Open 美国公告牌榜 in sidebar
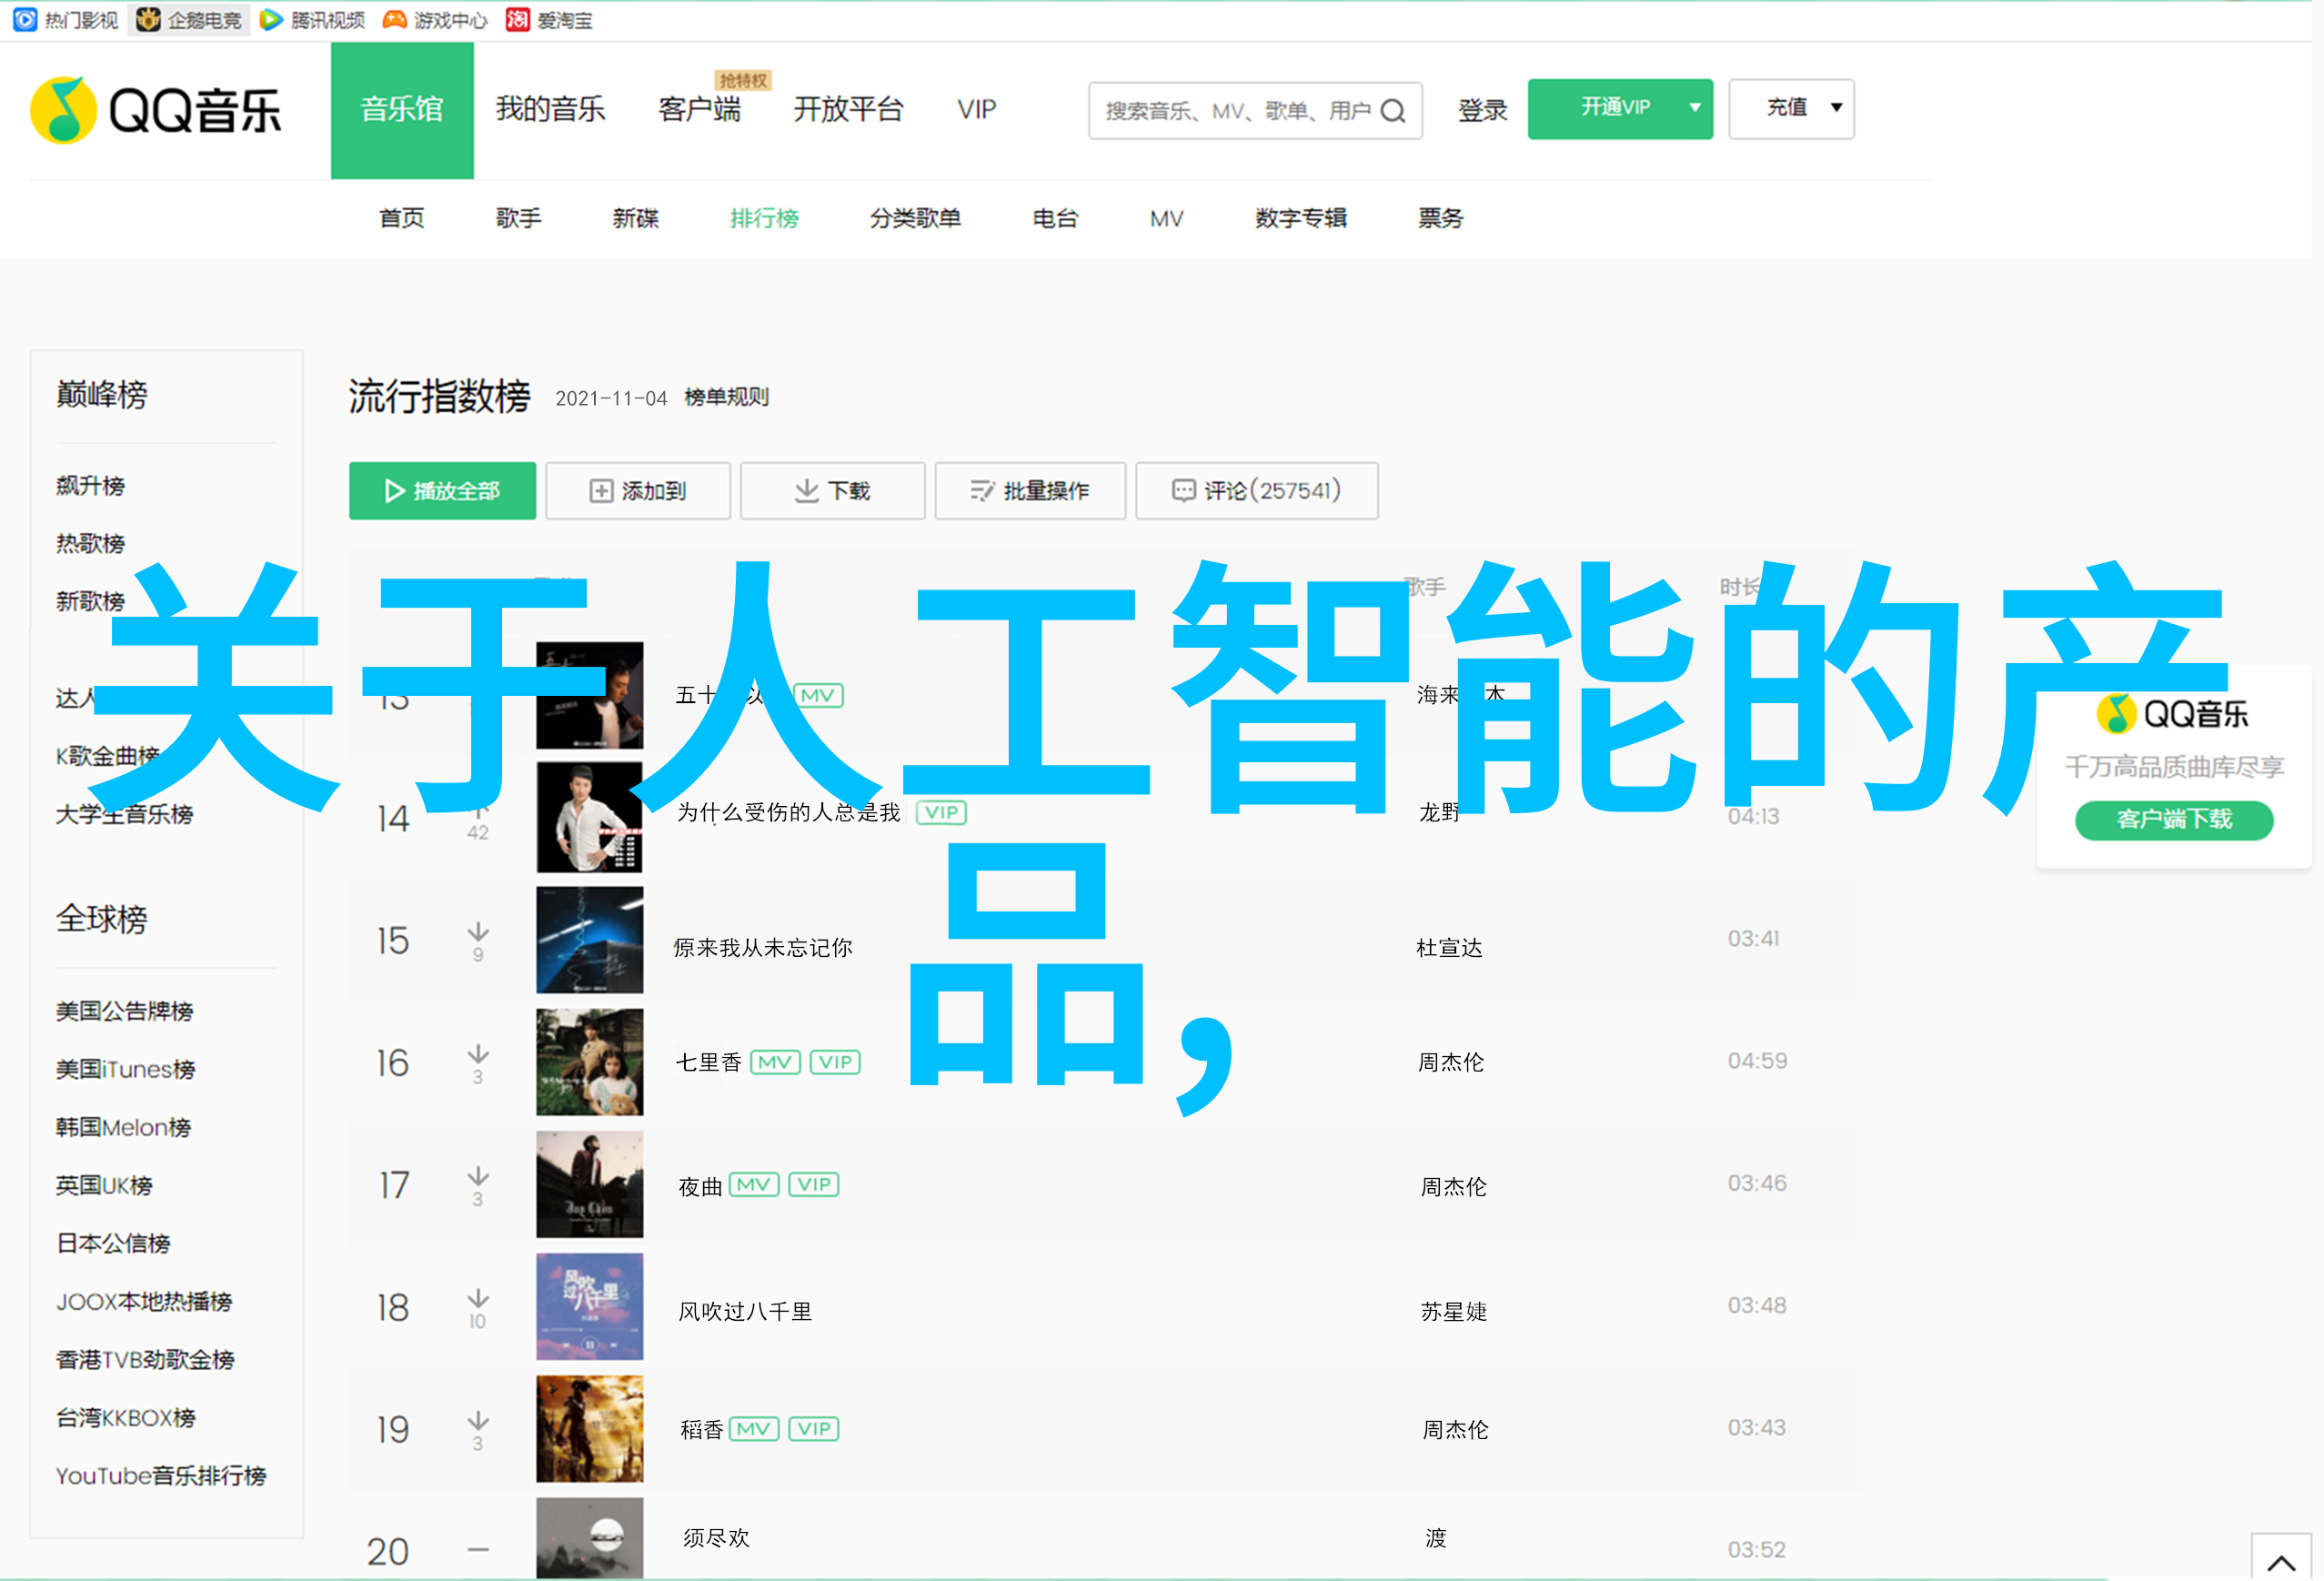 click(x=124, y=1011)
